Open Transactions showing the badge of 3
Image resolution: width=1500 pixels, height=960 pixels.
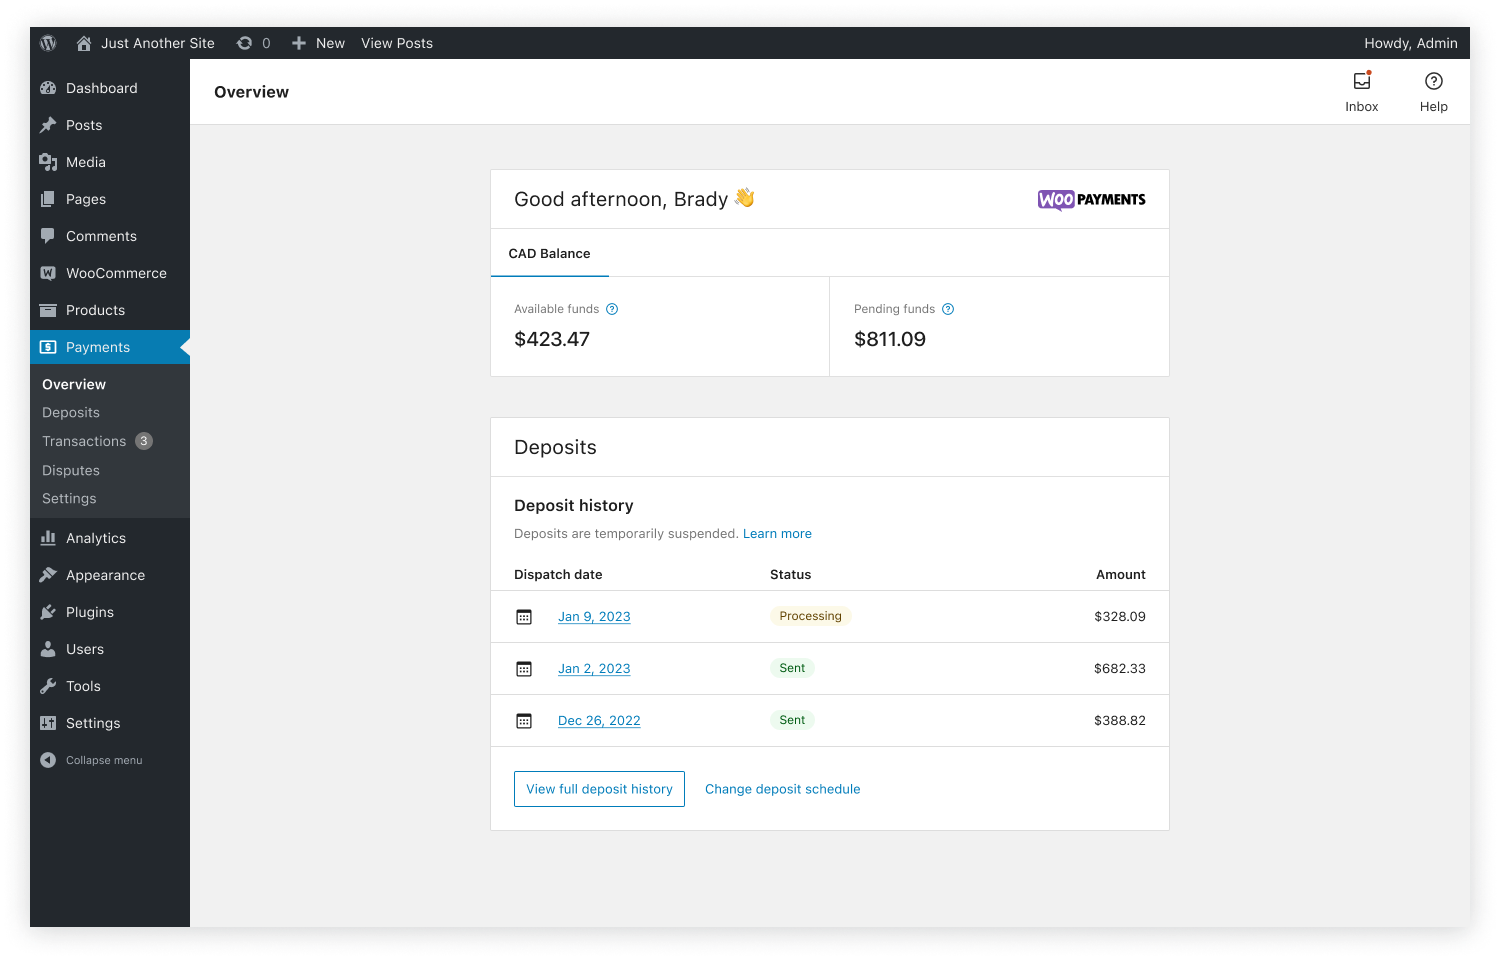coord(84,441)
